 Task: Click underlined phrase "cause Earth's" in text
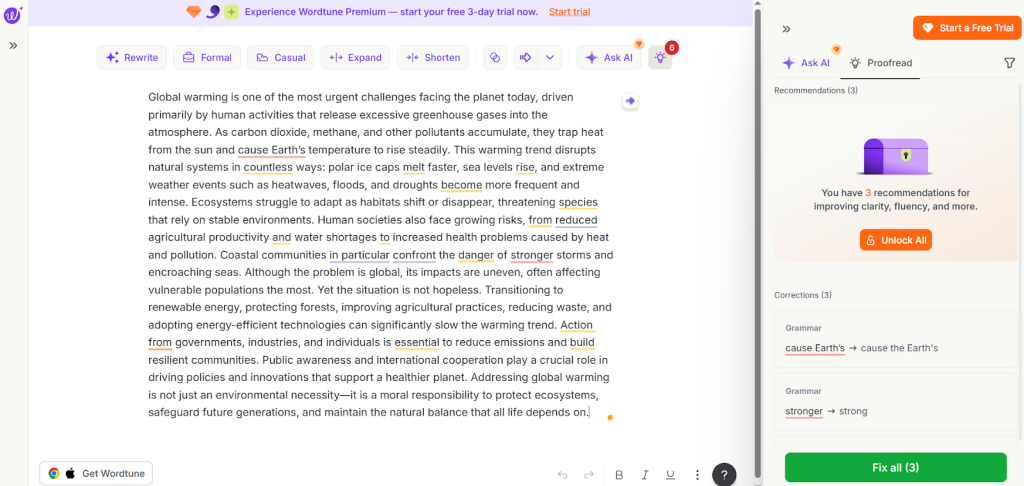pos(271,150)
